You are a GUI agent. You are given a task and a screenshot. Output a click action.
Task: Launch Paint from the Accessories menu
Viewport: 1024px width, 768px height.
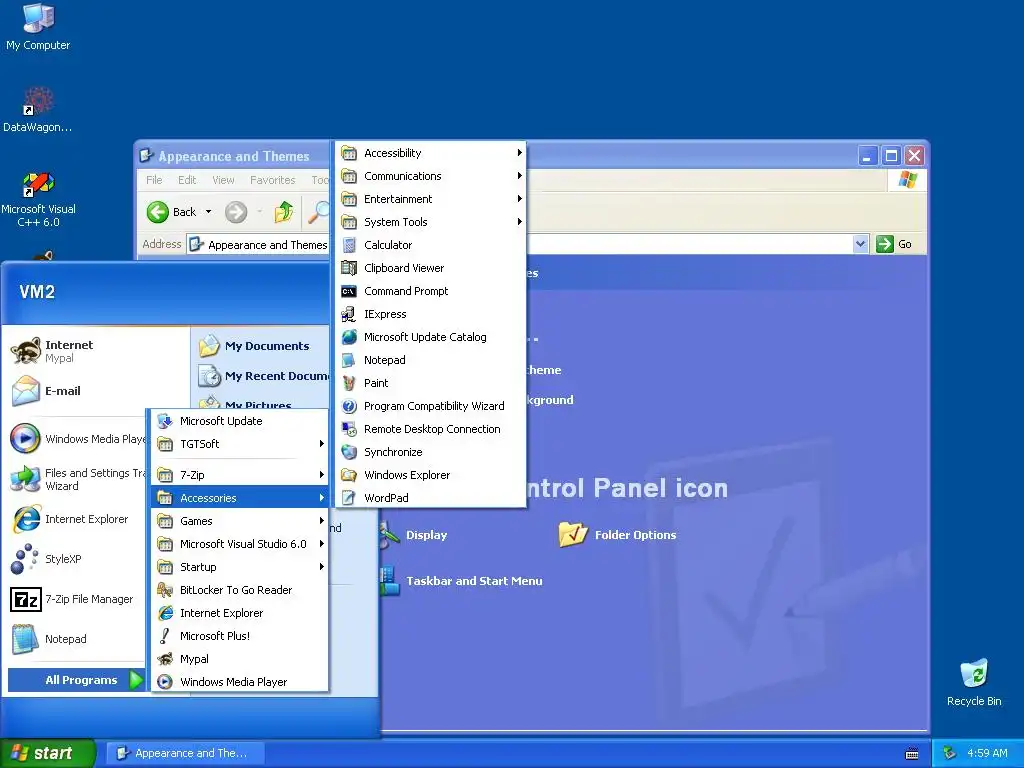[430, 383]
